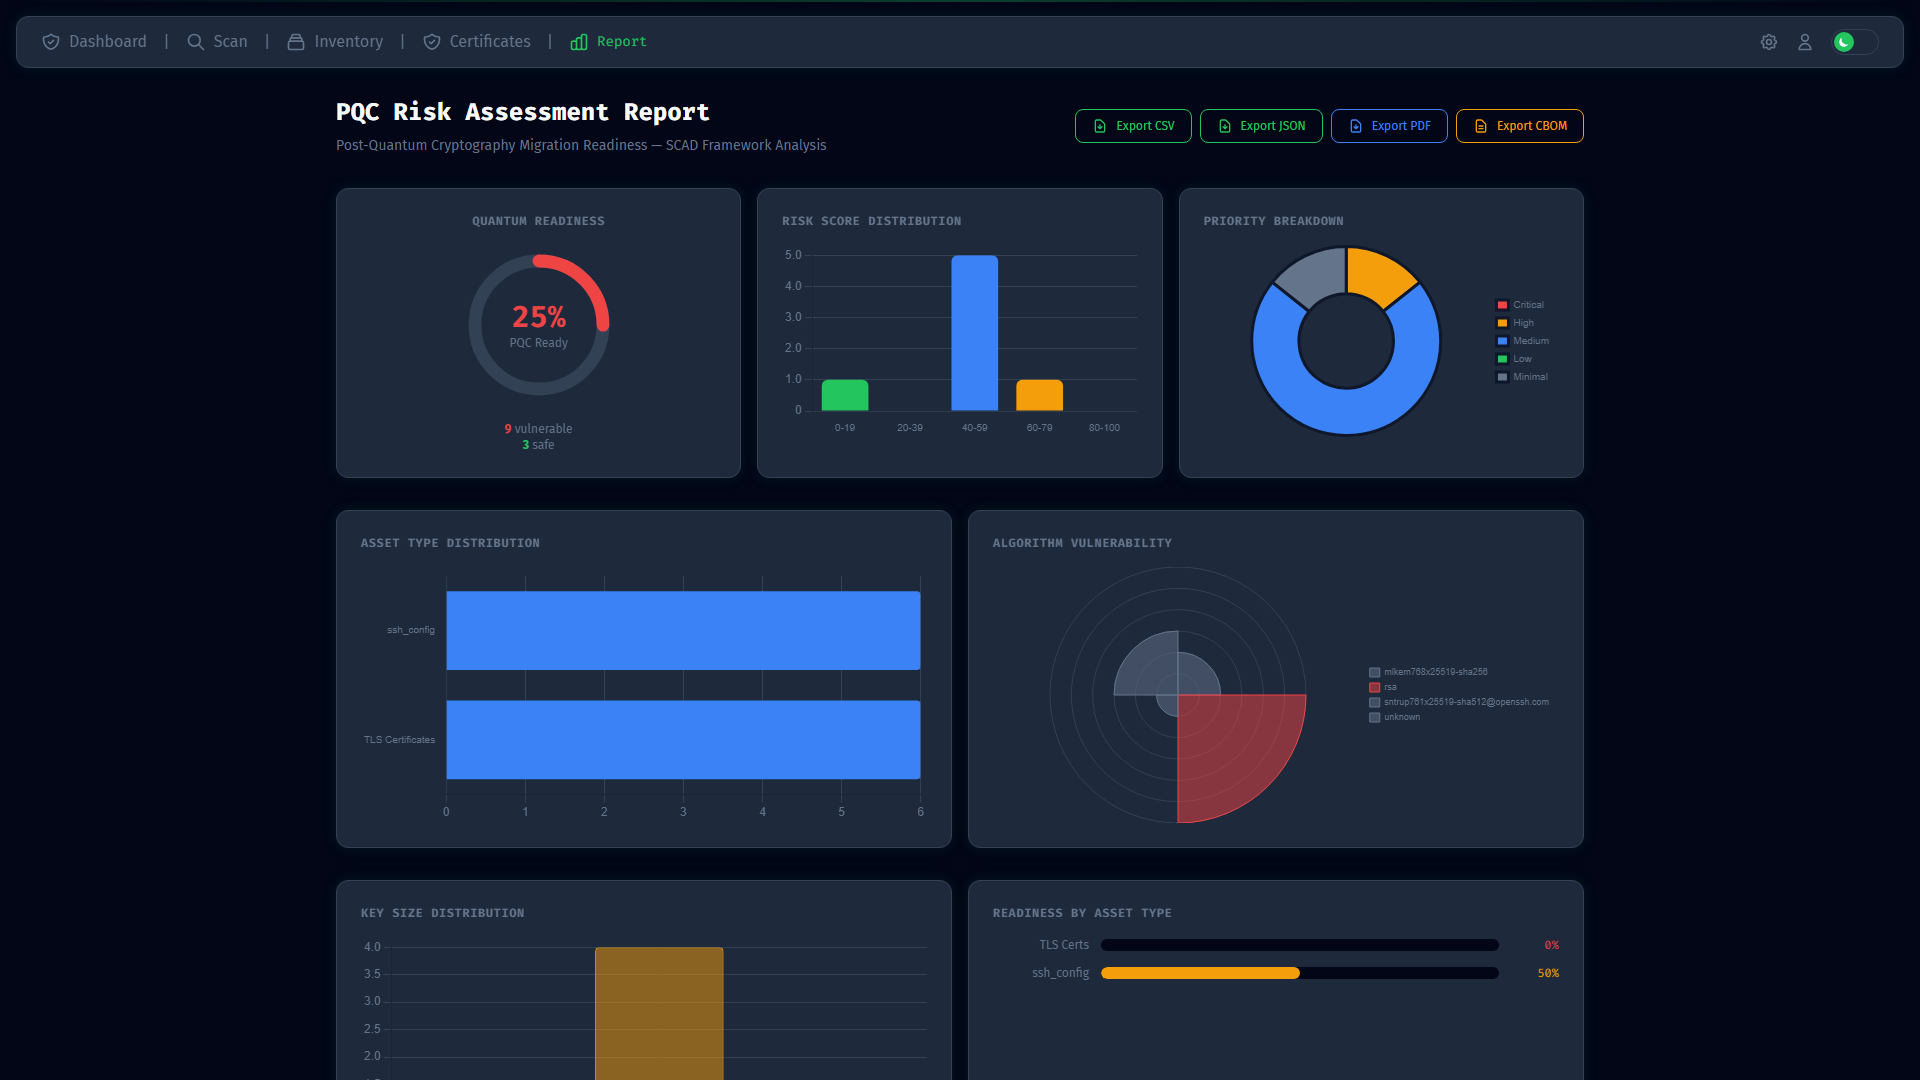Click the ssh_config readiness progress bar

(1300, 973)
